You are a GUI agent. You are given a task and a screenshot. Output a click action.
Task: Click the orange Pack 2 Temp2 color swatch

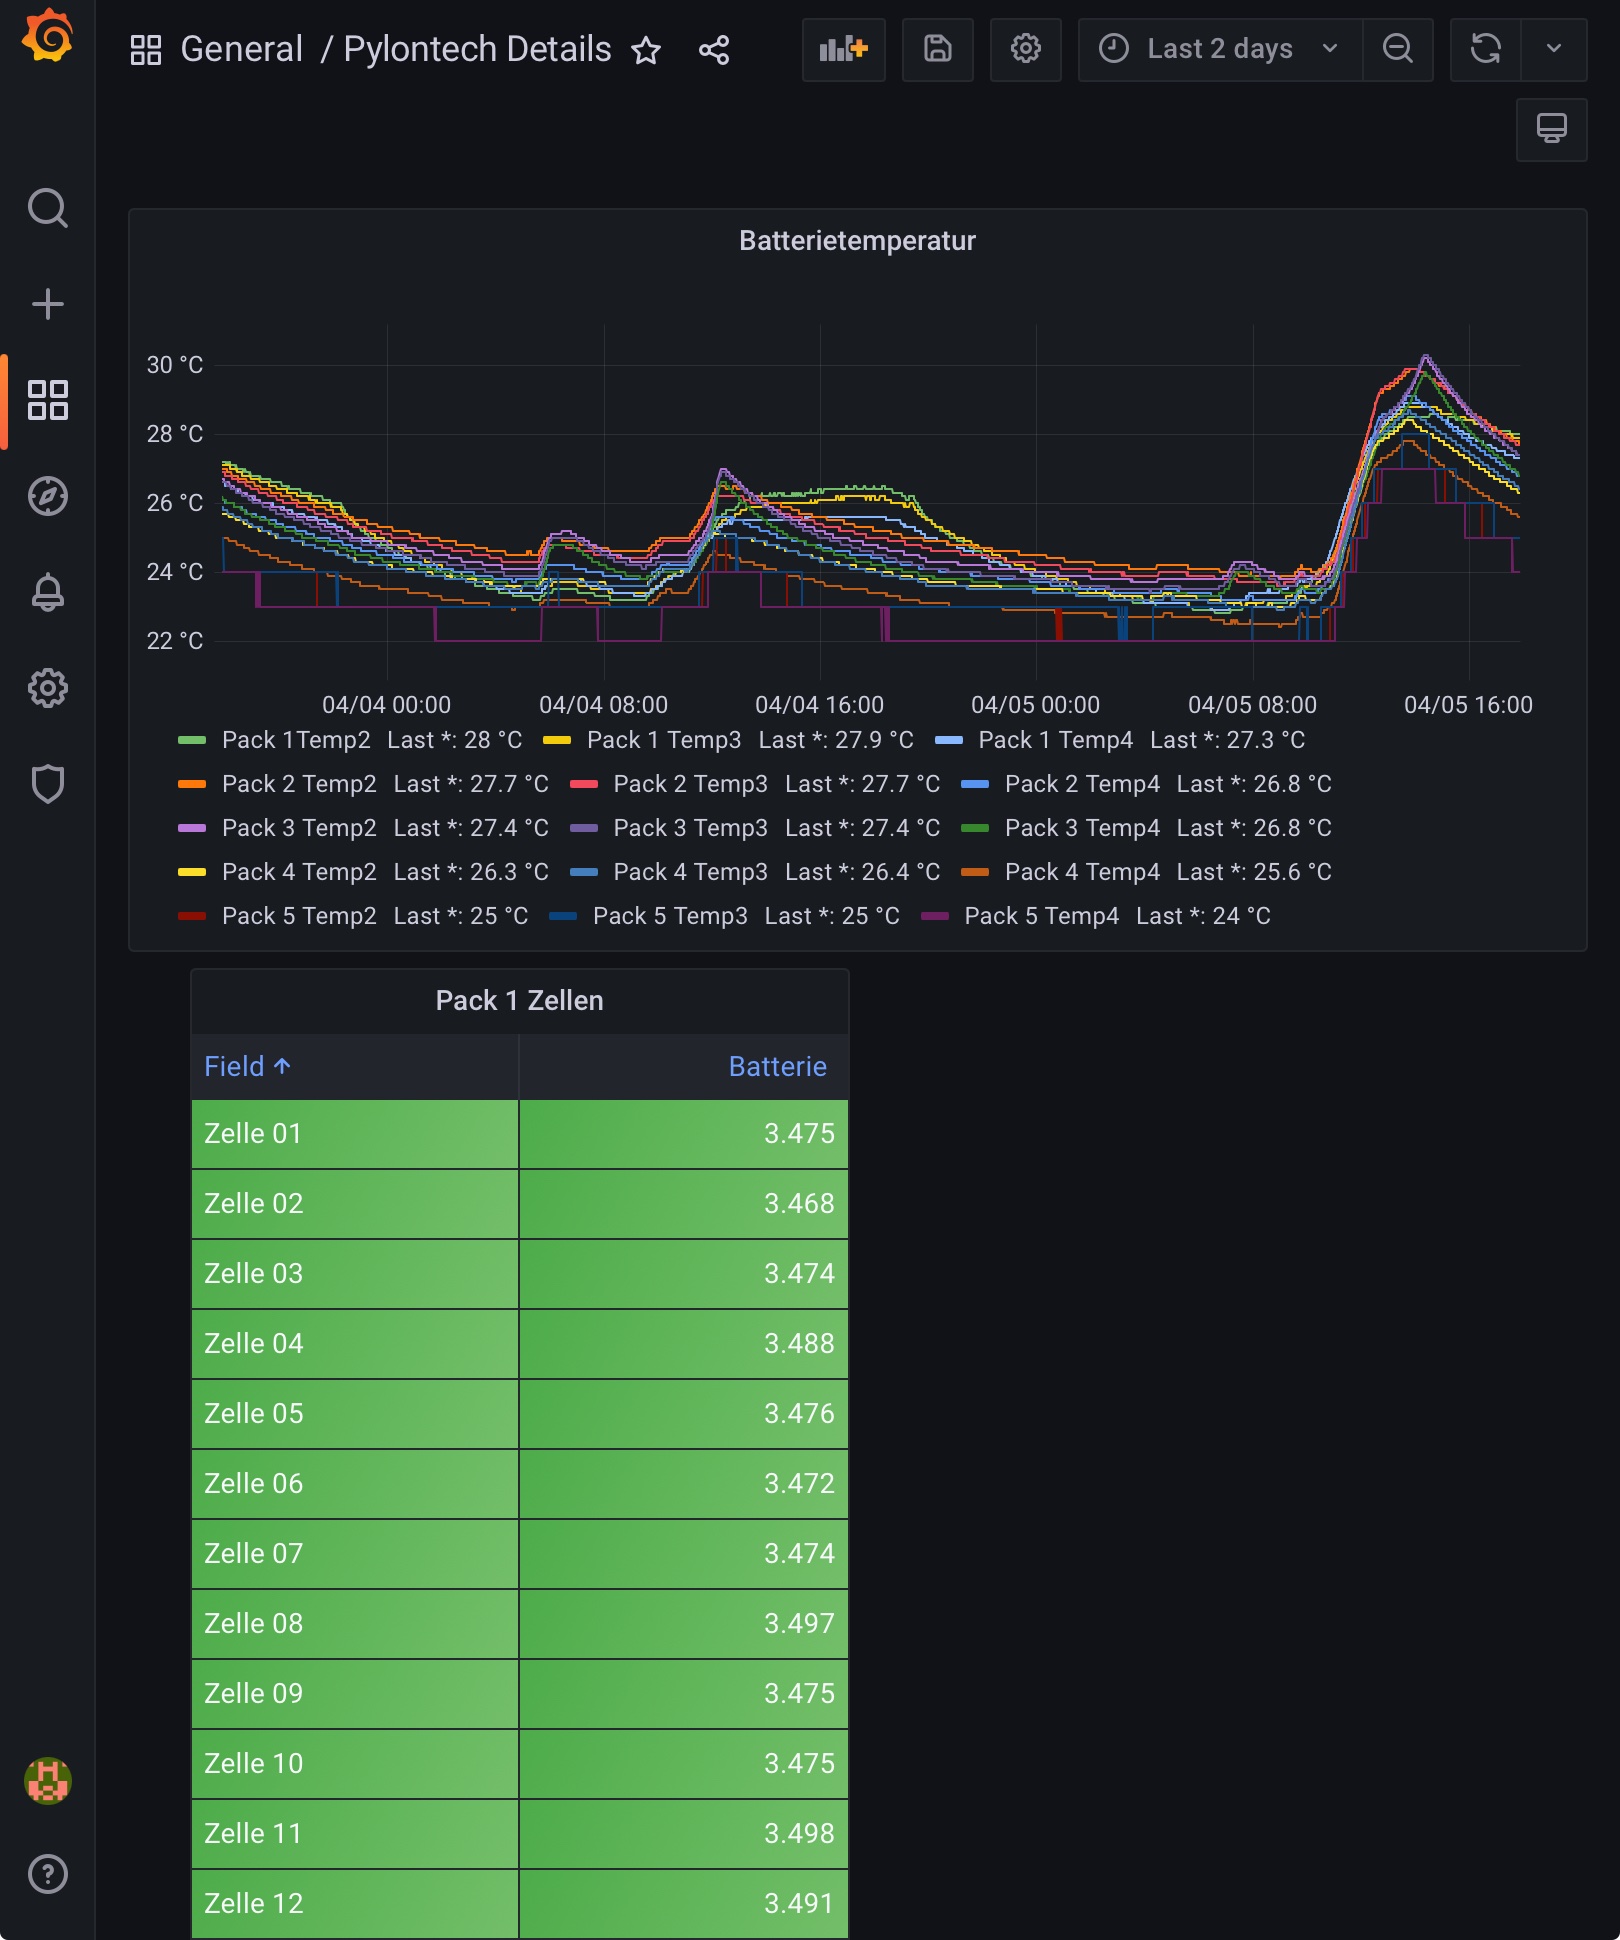tap(191, 785)
